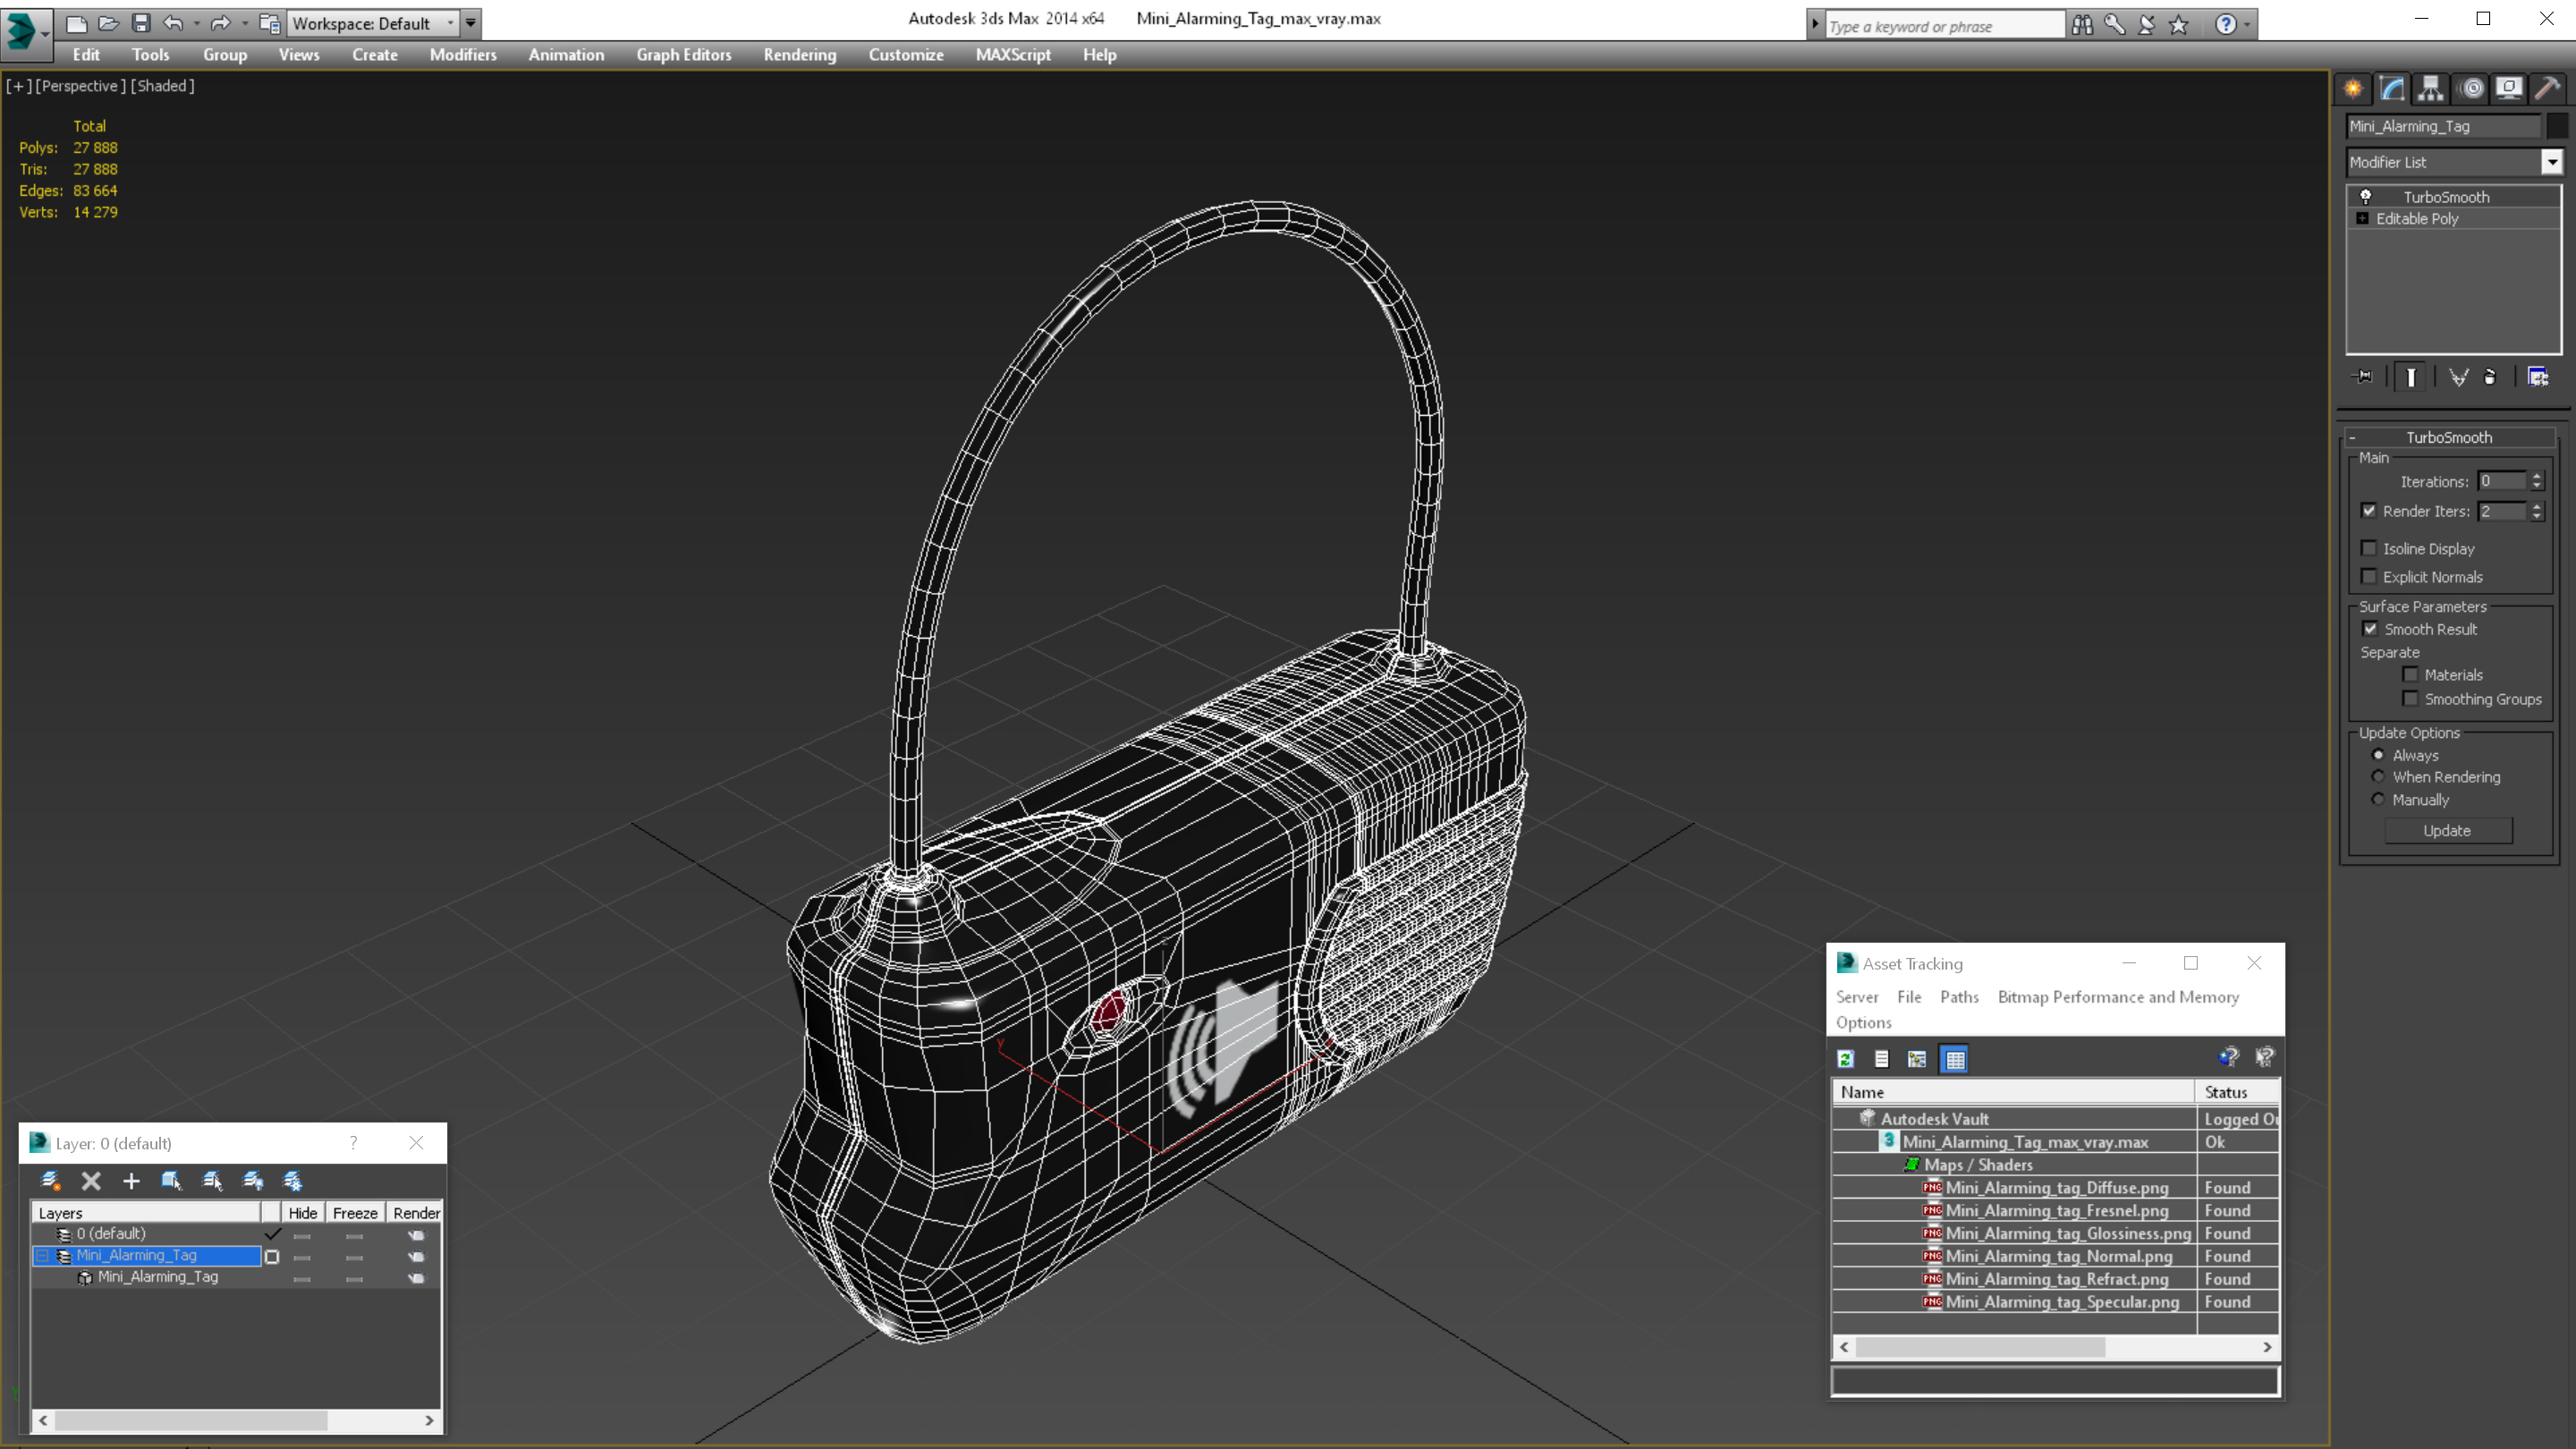This screenshot has height=1449, width=2576.
Task: Expand the Editable Poly modifier entry
Action: pos(2363,219)
